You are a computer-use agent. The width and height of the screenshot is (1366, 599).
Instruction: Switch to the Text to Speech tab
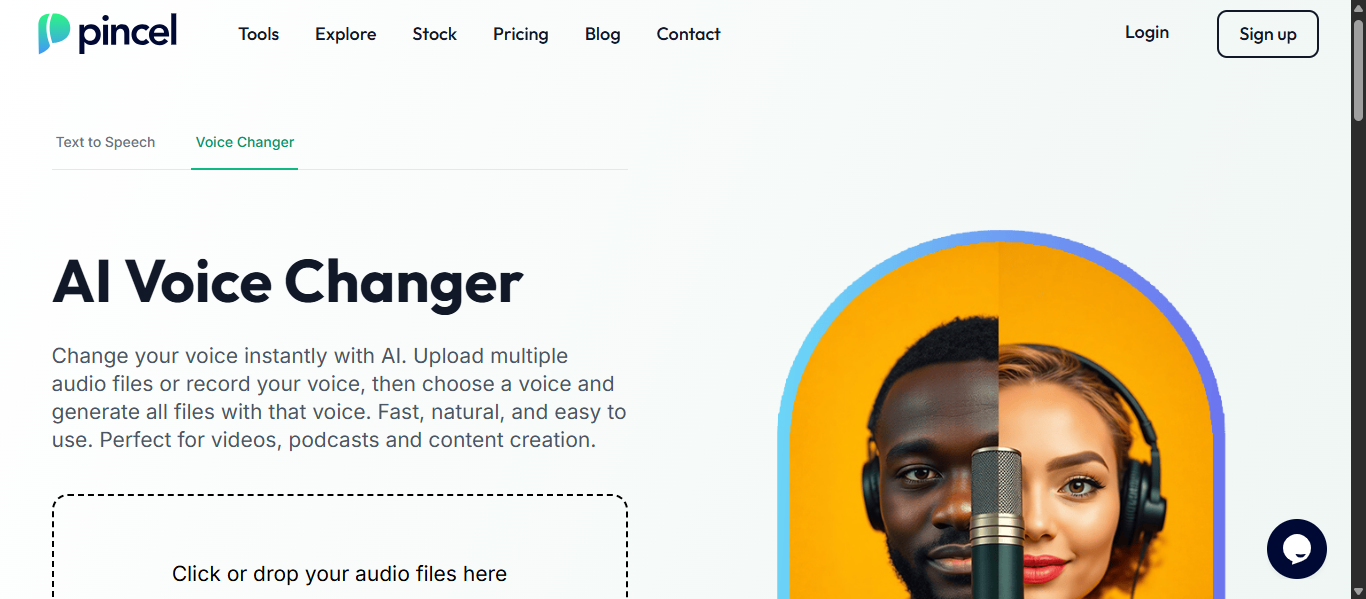click(106, 142)
